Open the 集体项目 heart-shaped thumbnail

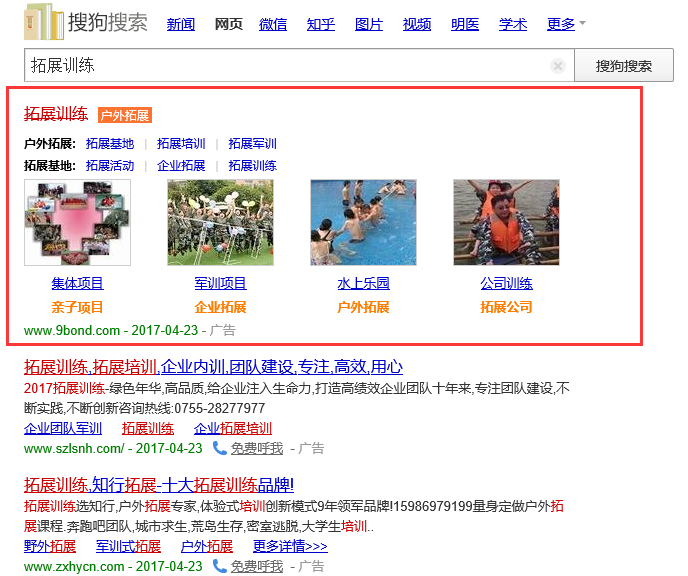click(77, 222)
